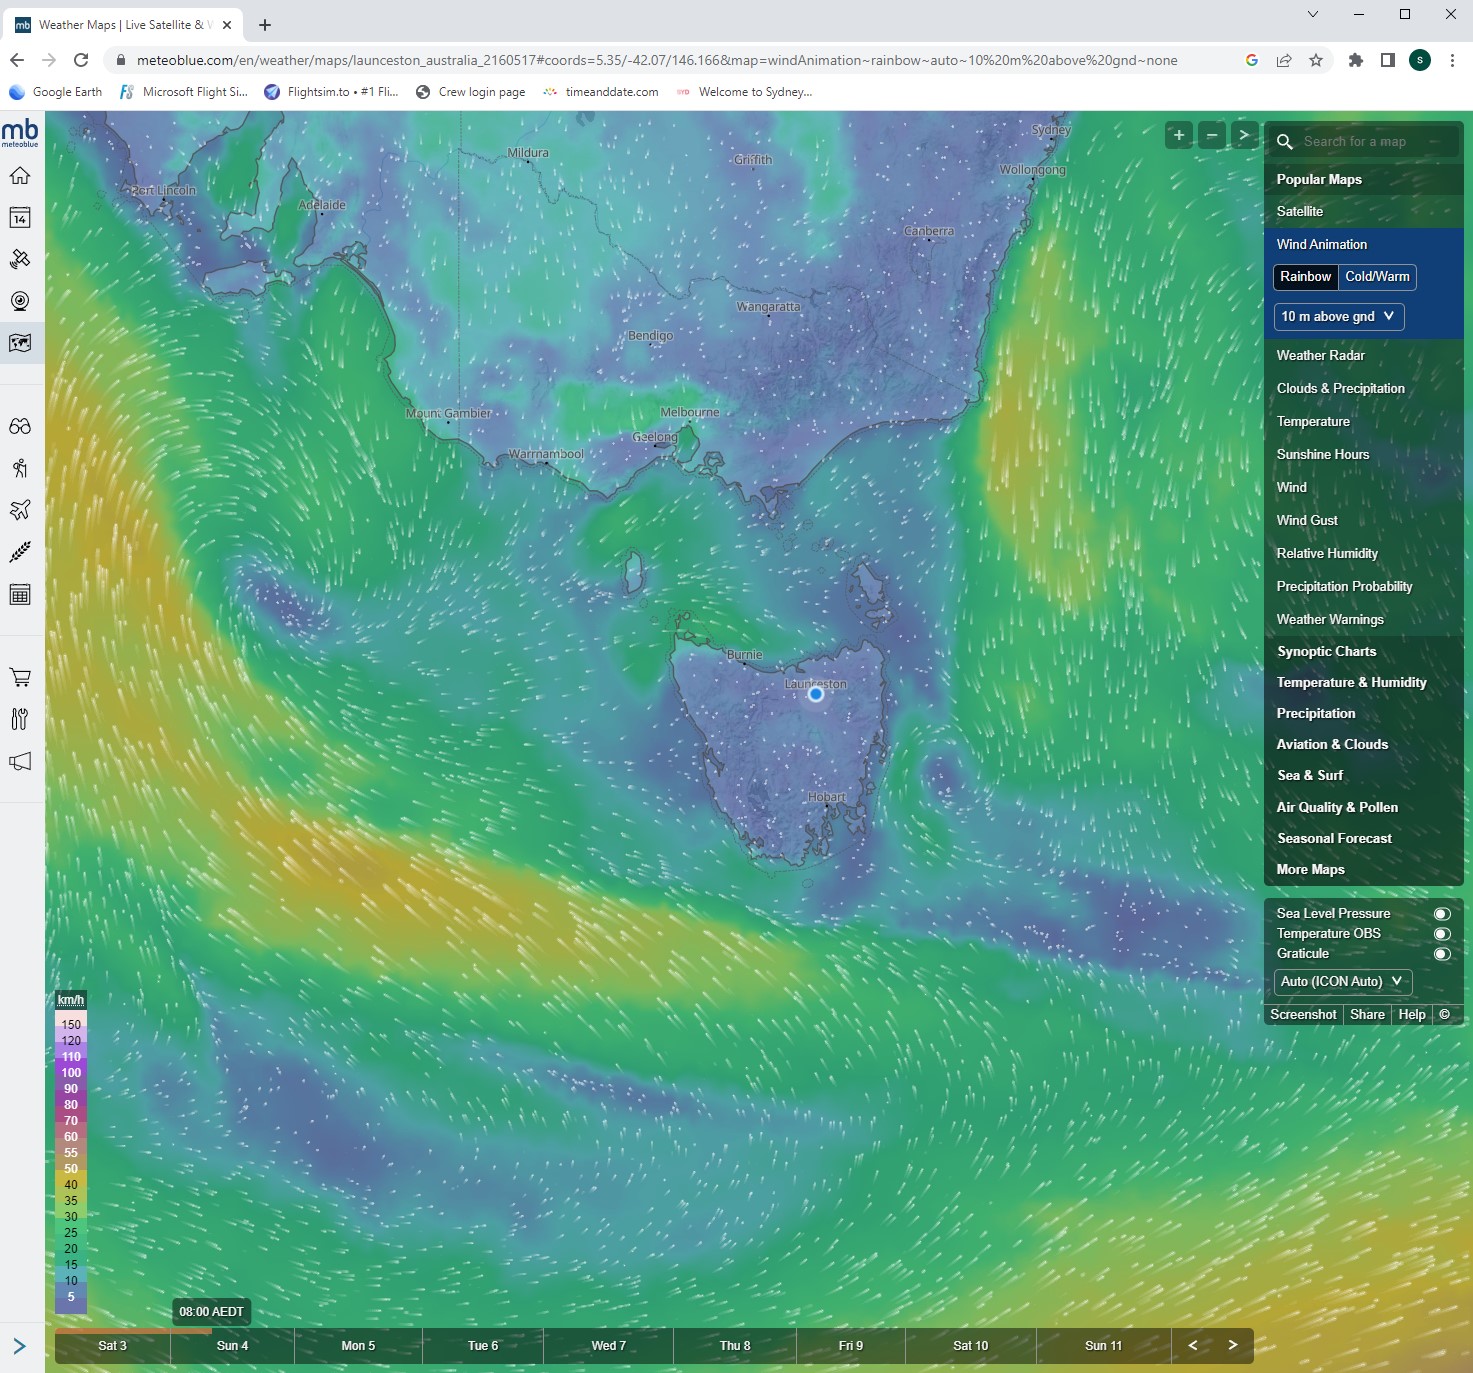The height and width of the screenshot is (1373, 1473).
Task: Open the agriculture wheat icon
Action: coord(21,551)
